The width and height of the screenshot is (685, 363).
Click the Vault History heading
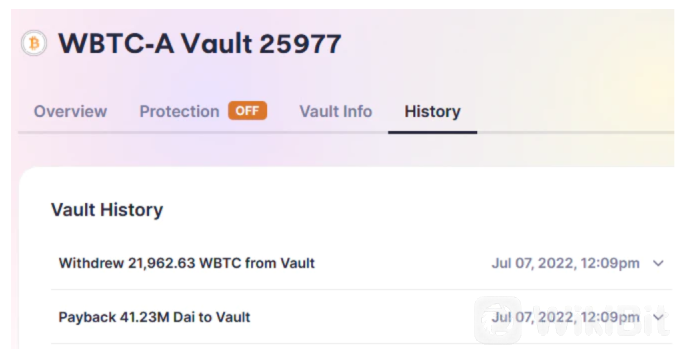click(x=107, y=210)
